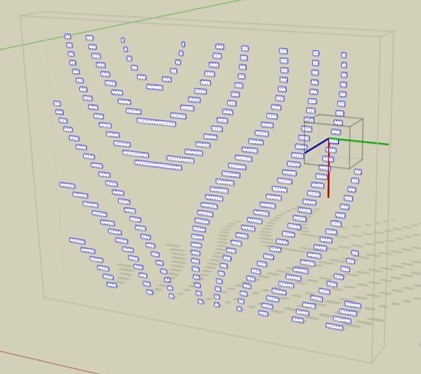The height and width of the screenshot is (374, 421).
Task: Select the top-left corner slot of the panel
Action: pos(68,36)
